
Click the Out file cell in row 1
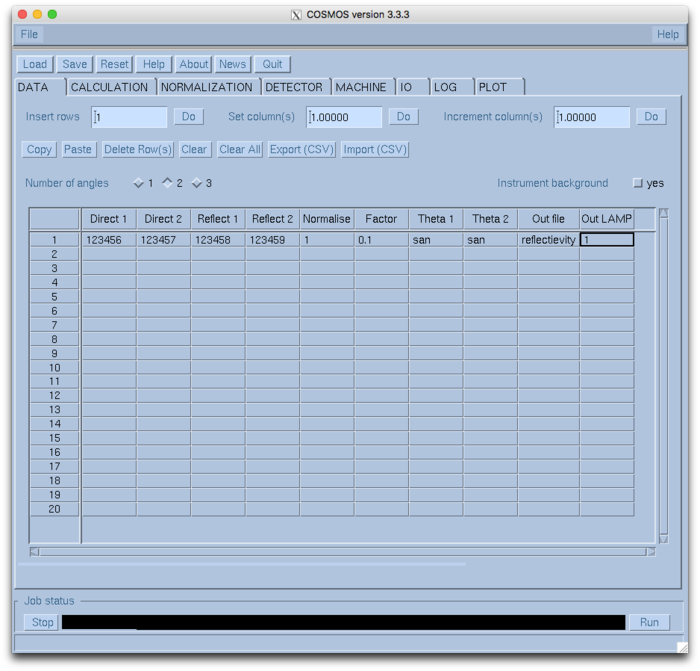(x=548, y=240)
